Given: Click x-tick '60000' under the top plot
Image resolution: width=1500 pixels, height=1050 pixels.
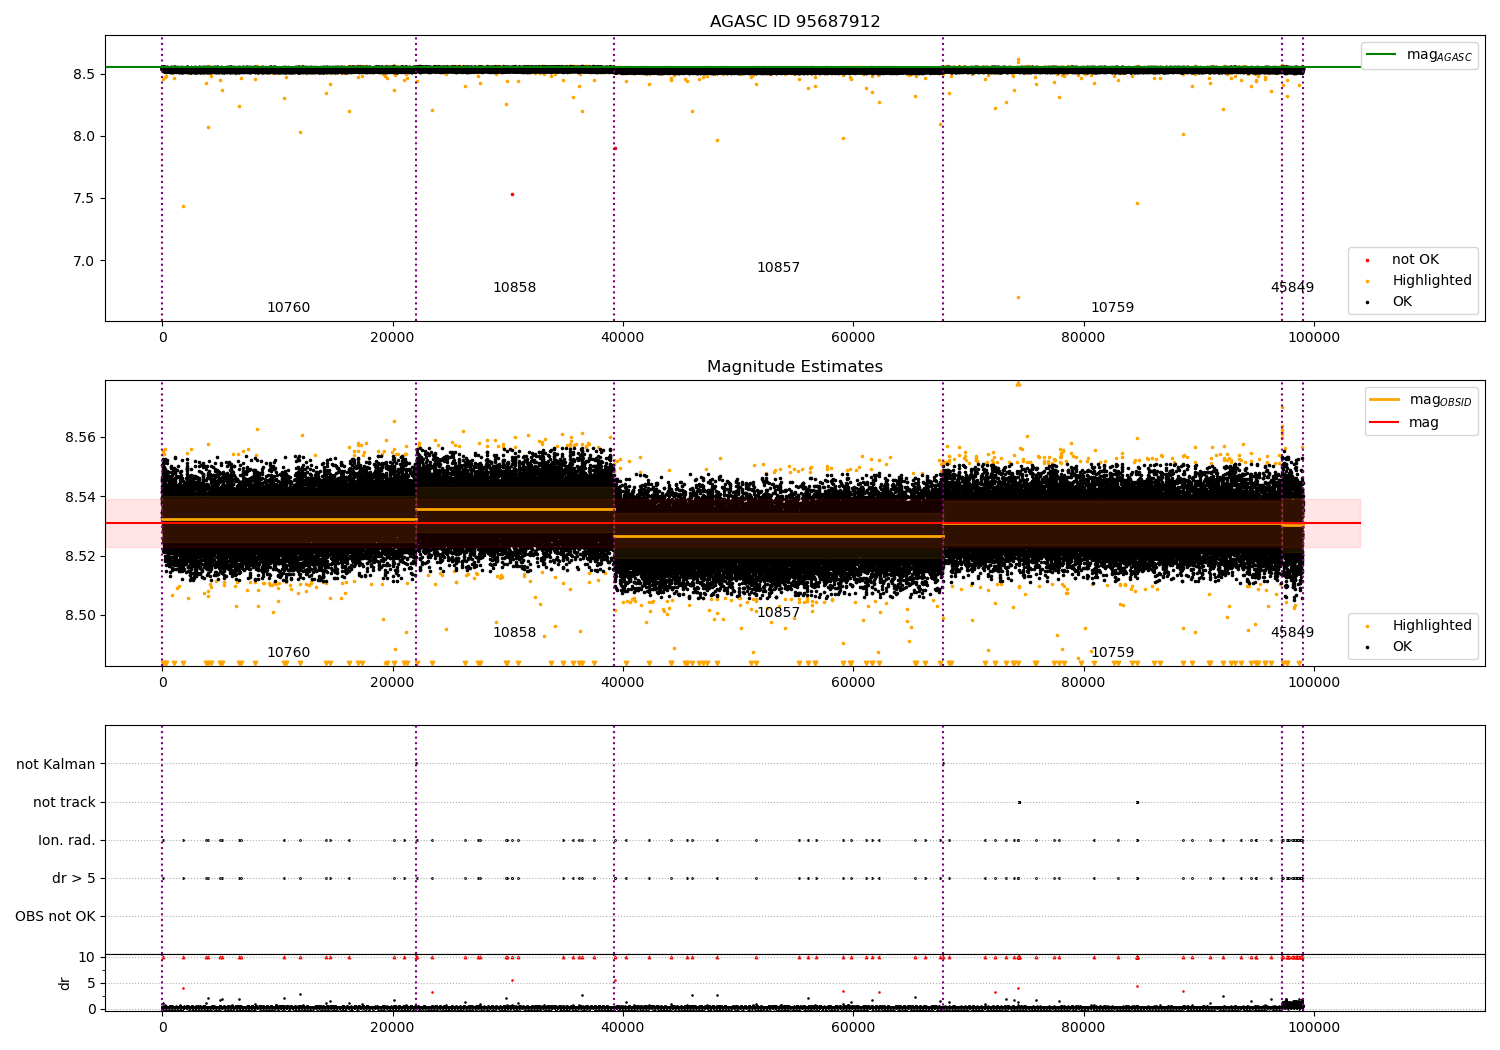Looking at the screenshot, I should click(x=853, y=338).
